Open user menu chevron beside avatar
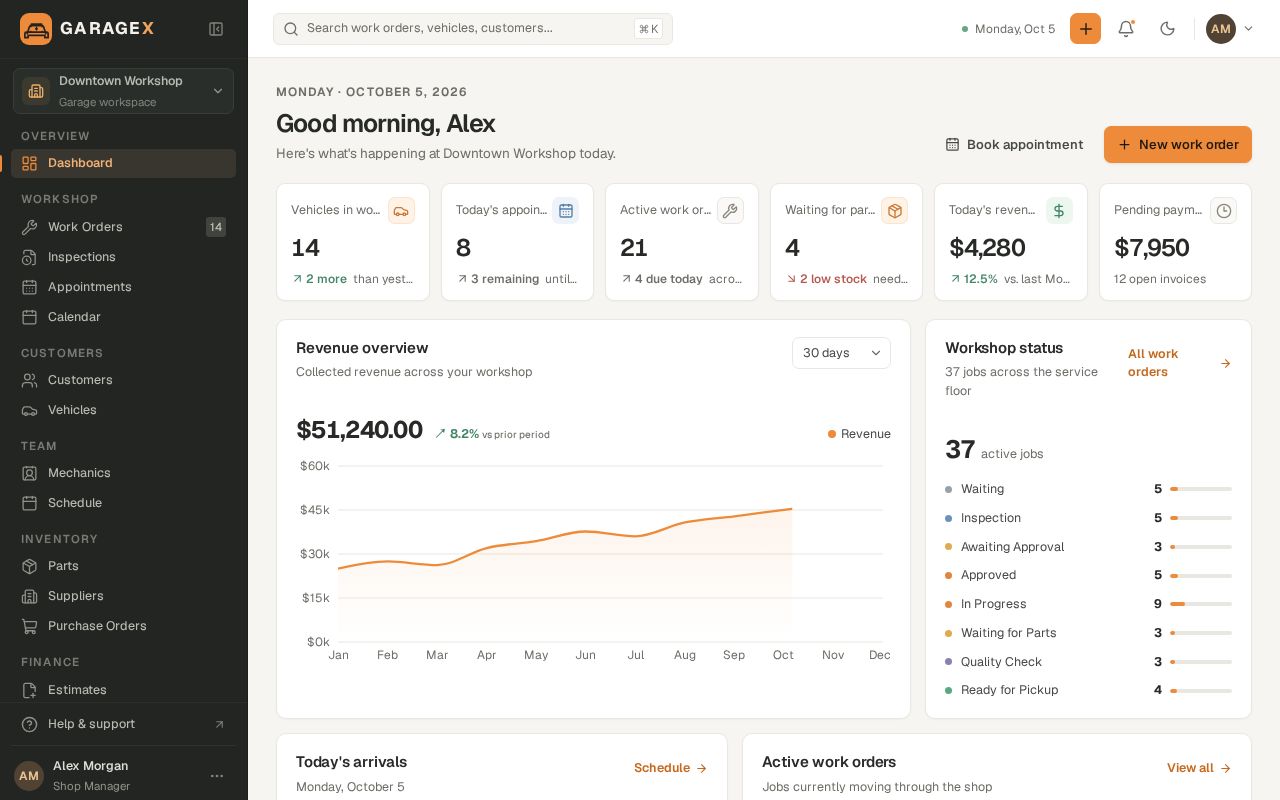Viewport: 1280px width, 800px height. 1248,29
